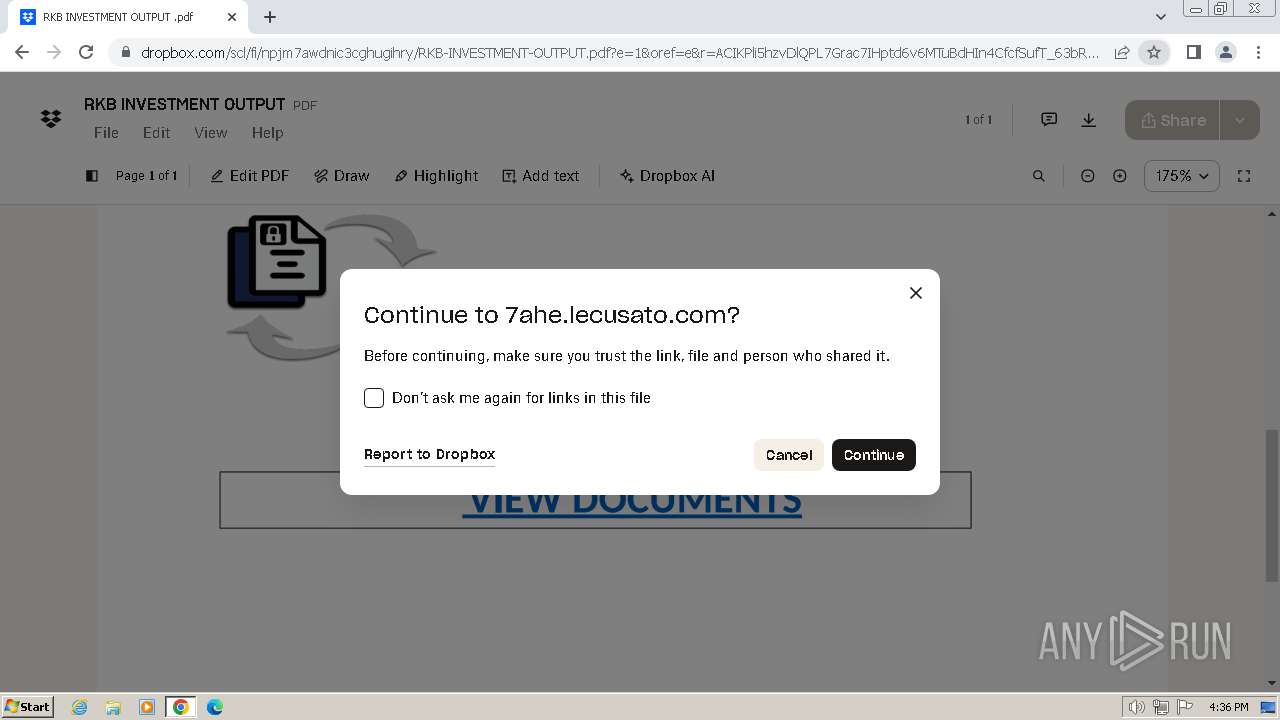Viewport: 1280px width, 720px height.
Task: Click the VIEW DOCUMENTS link in PDF
Action: (632, 502)
